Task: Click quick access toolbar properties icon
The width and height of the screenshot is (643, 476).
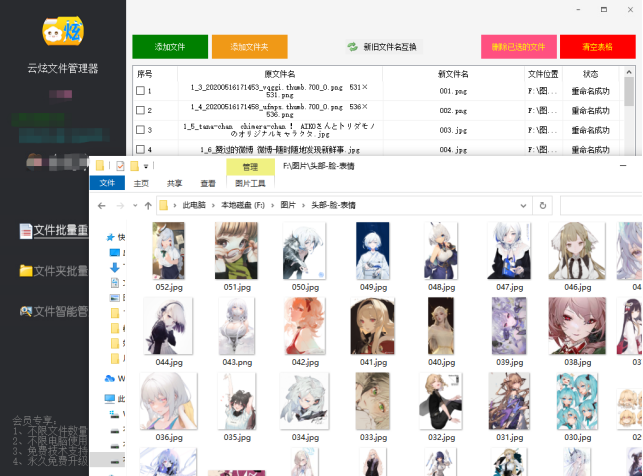Action: pyautogui.click(x=120, y=166)
